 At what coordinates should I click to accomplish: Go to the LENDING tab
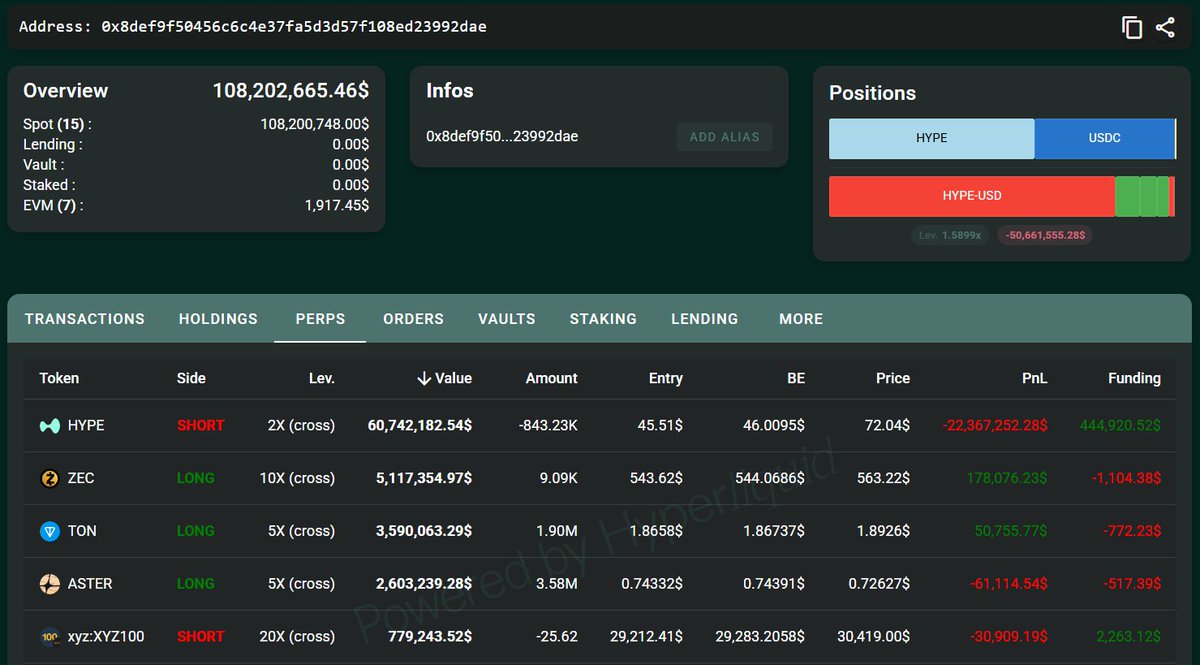tap(705, 319)
